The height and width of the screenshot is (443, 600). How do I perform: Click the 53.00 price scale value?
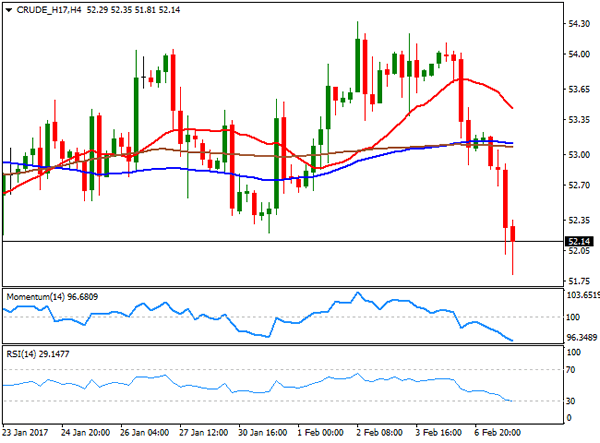tap(579, 155)
